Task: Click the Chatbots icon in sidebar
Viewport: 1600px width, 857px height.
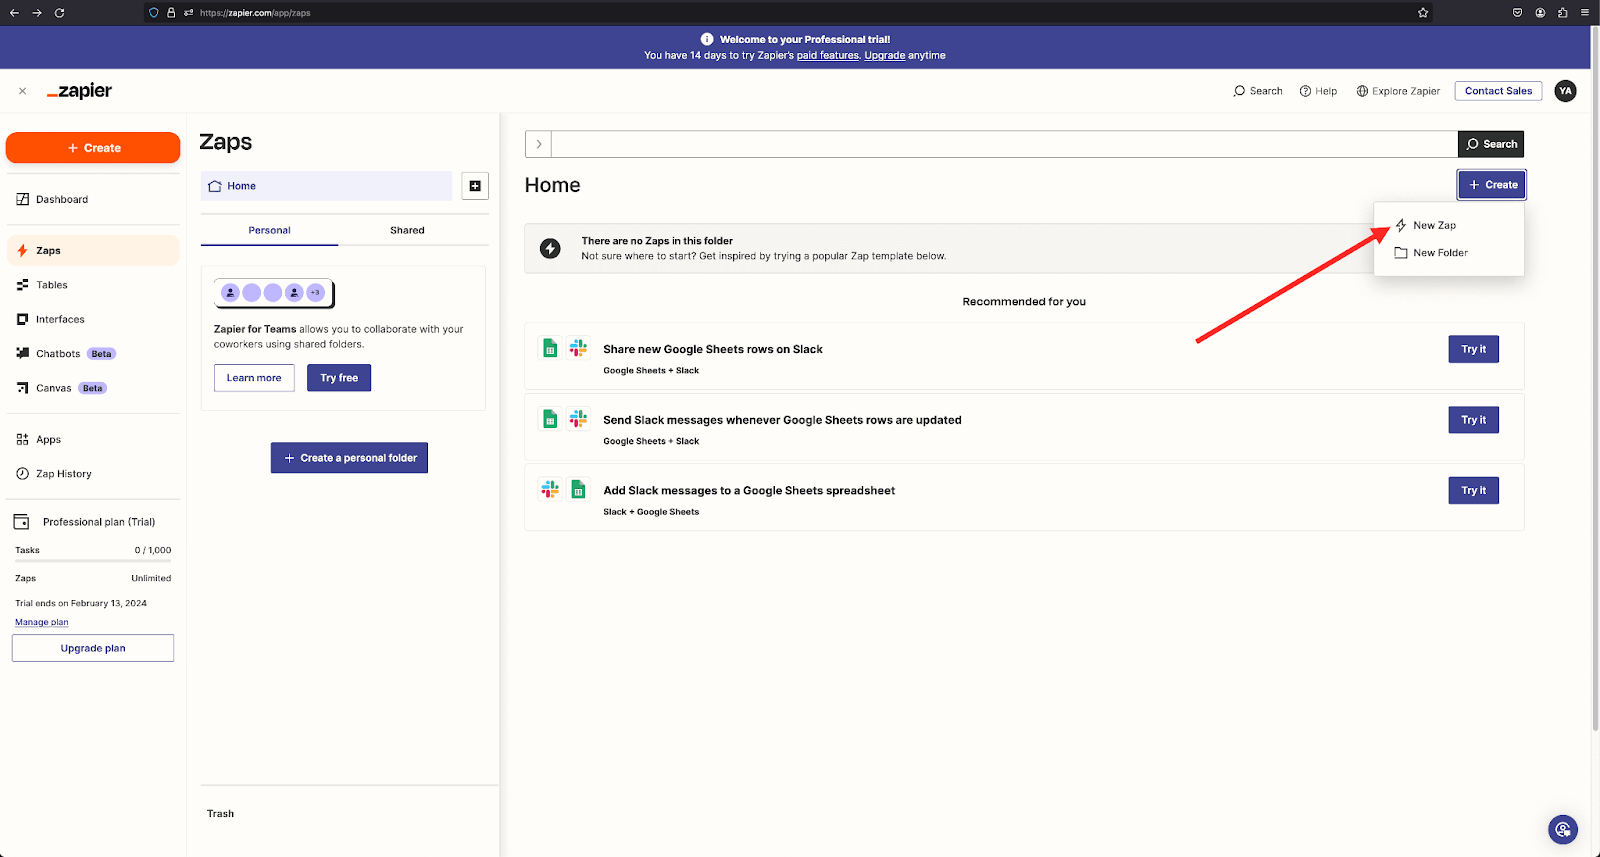Action: coord(22,353)
